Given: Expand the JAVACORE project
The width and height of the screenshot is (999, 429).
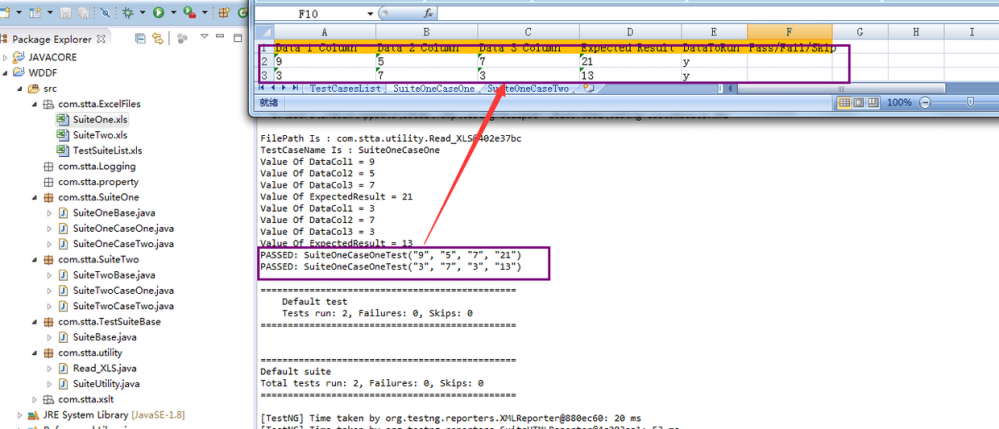Looking at the screenshot, I should click(x=6, y=57).
